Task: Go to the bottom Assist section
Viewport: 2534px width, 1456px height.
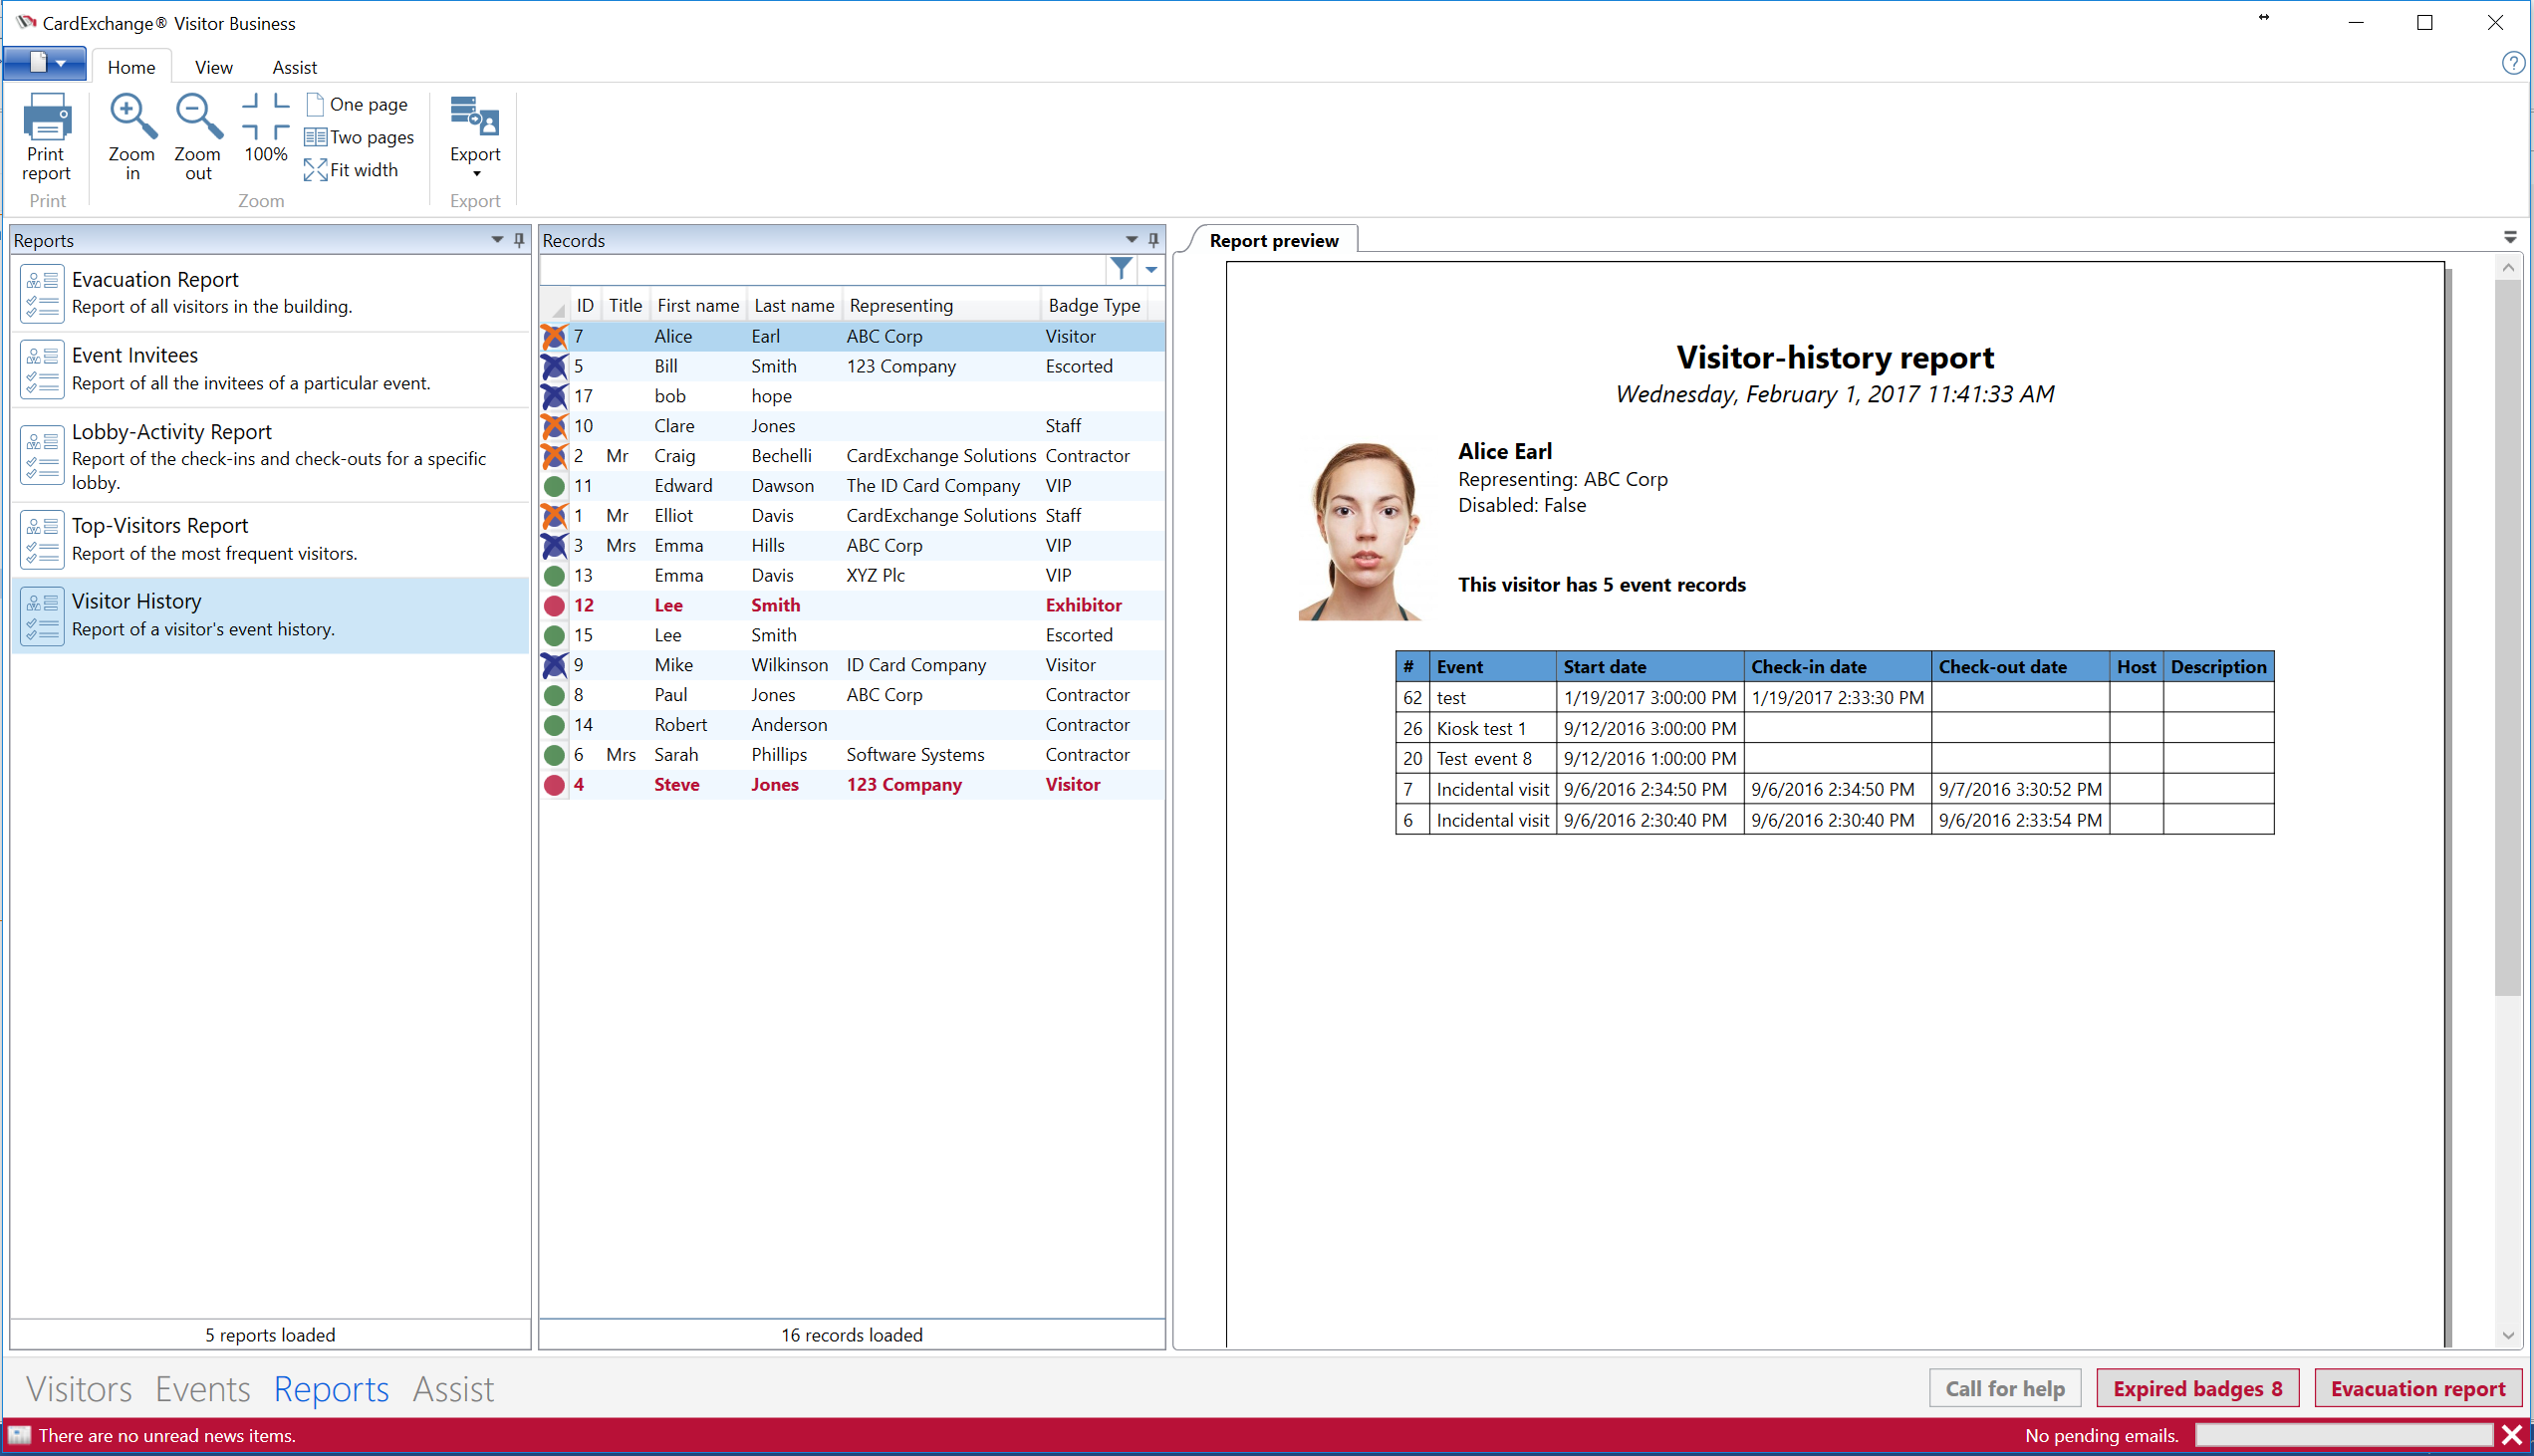Action: pos(453,1389)
